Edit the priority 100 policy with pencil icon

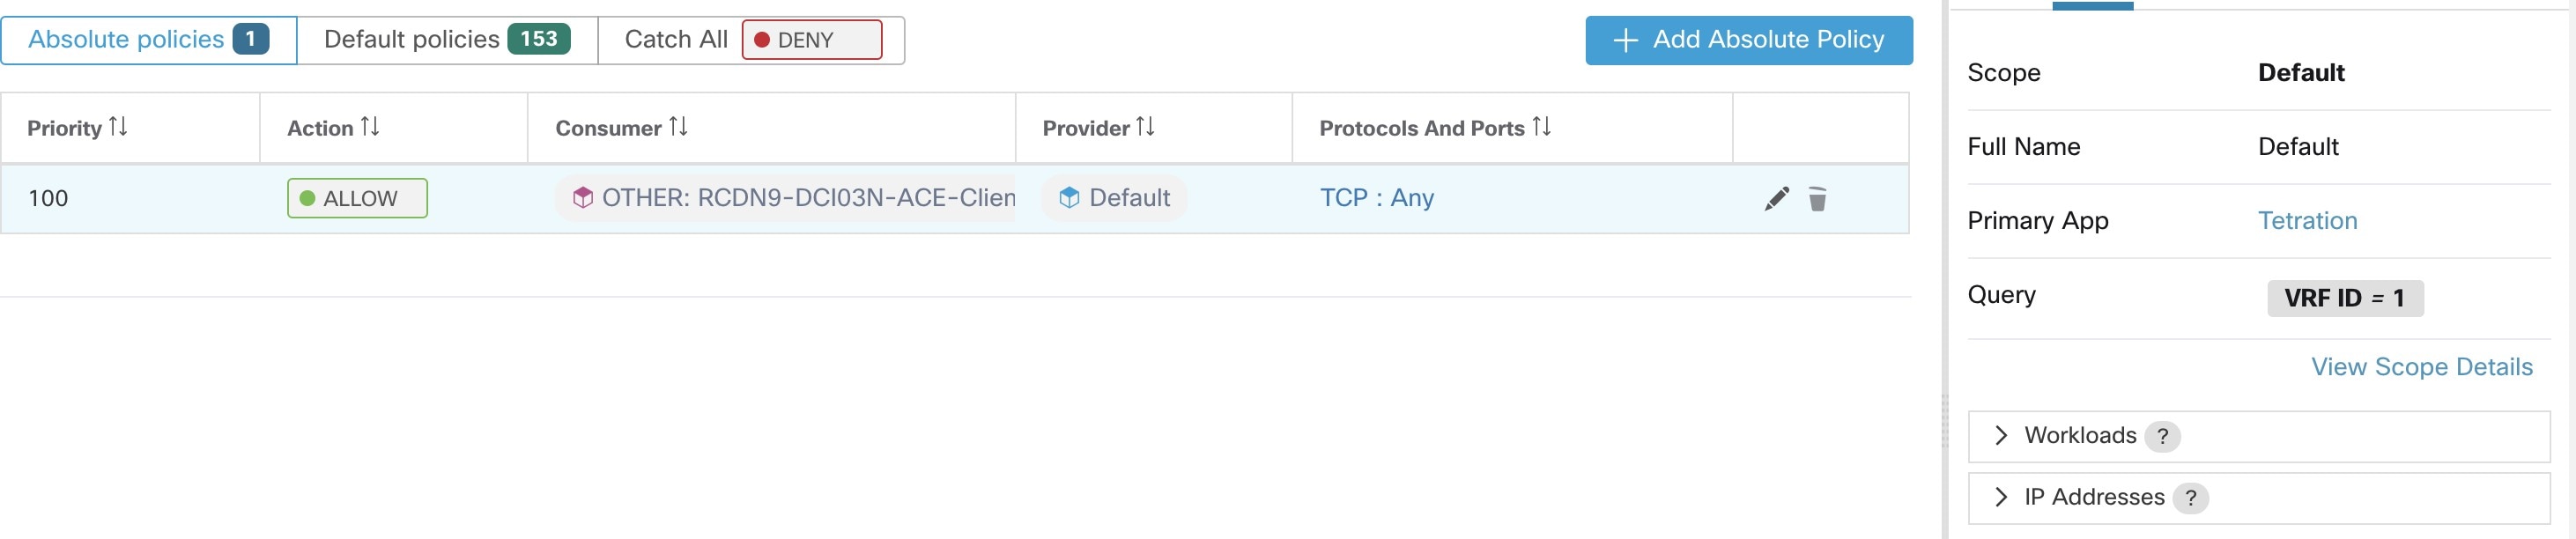[x=1776, y=199]
